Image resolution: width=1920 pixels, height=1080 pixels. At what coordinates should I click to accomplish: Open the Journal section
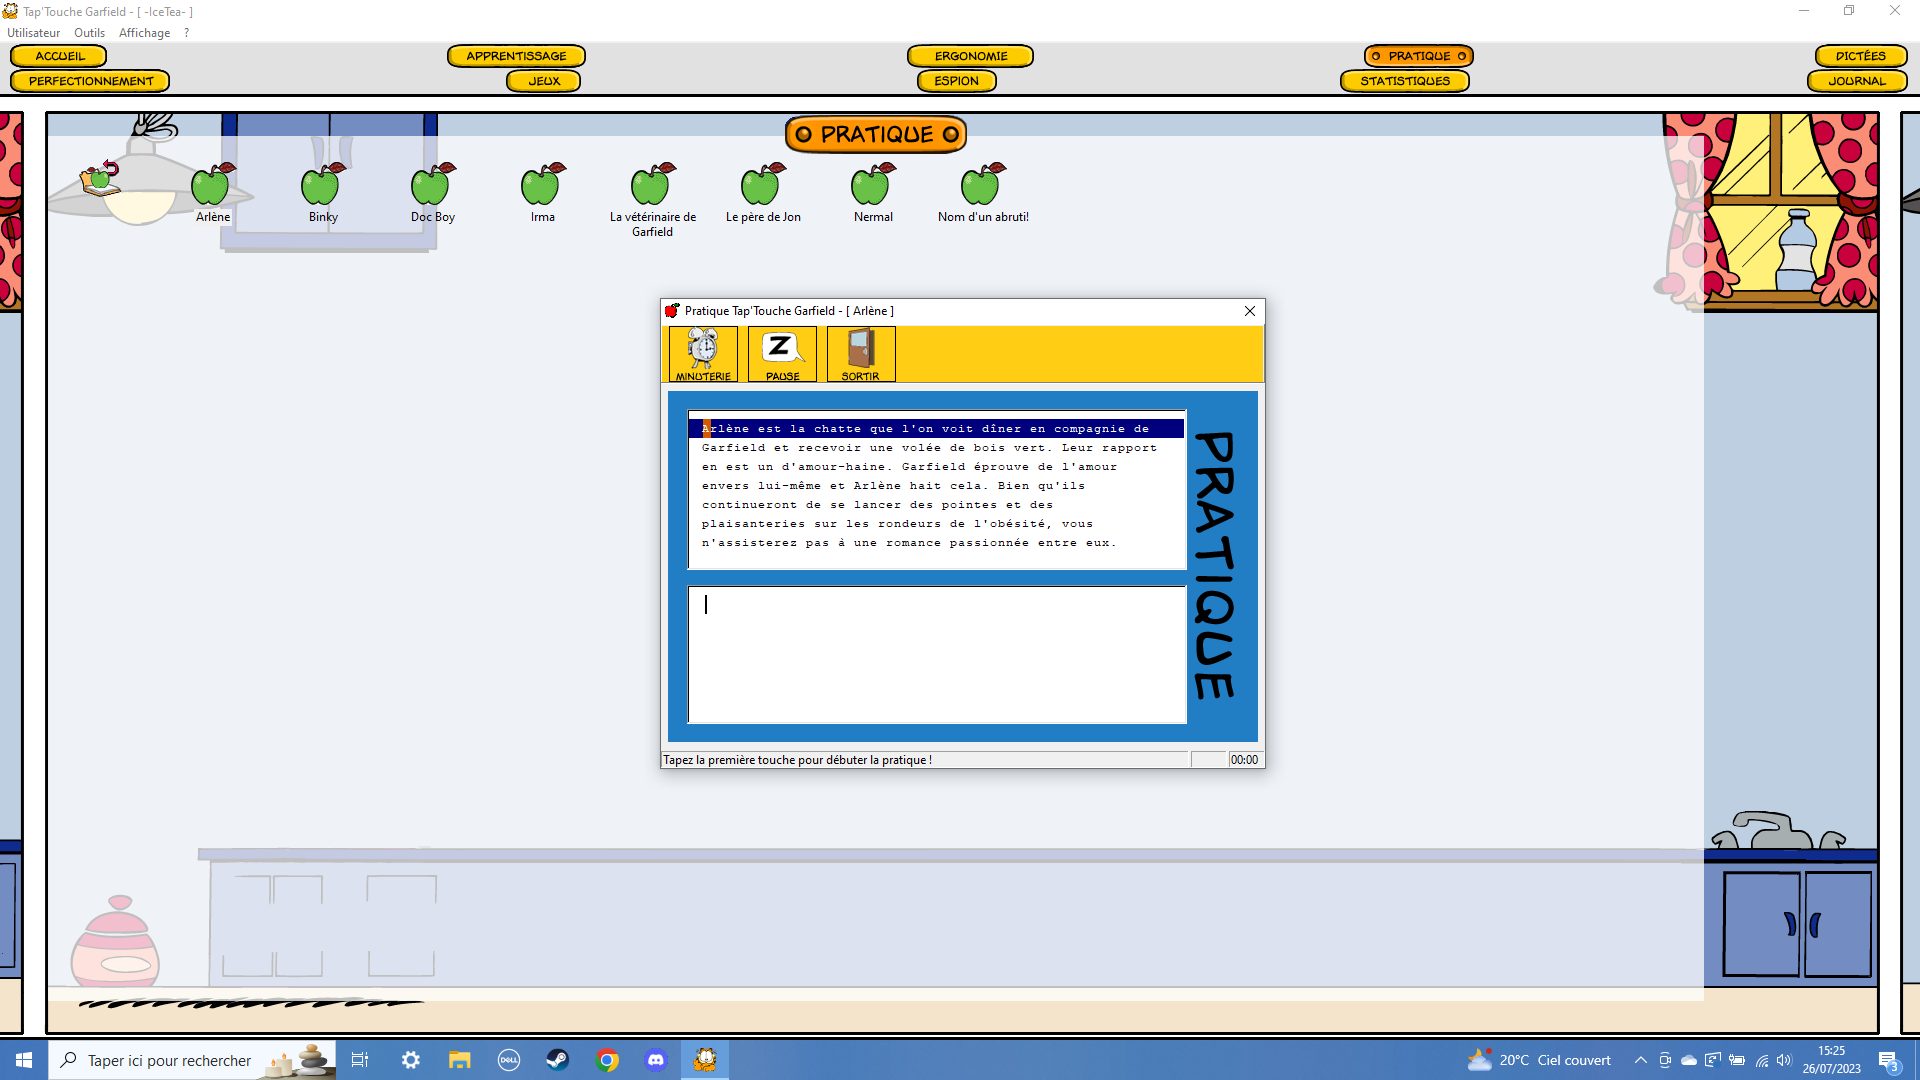coord(1857,81)
